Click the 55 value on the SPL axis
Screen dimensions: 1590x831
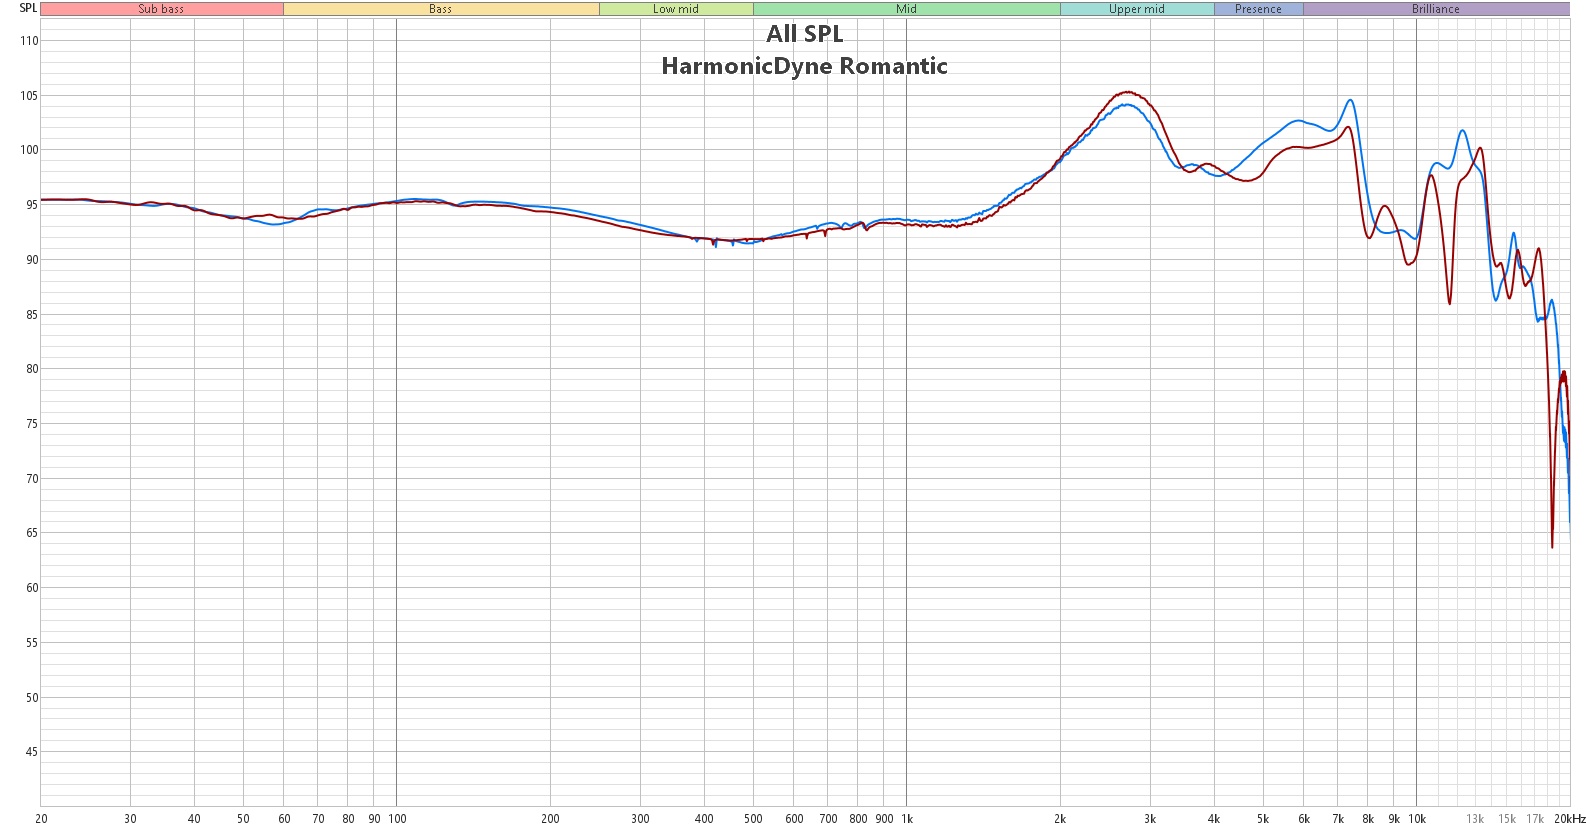tap(31, 643)
